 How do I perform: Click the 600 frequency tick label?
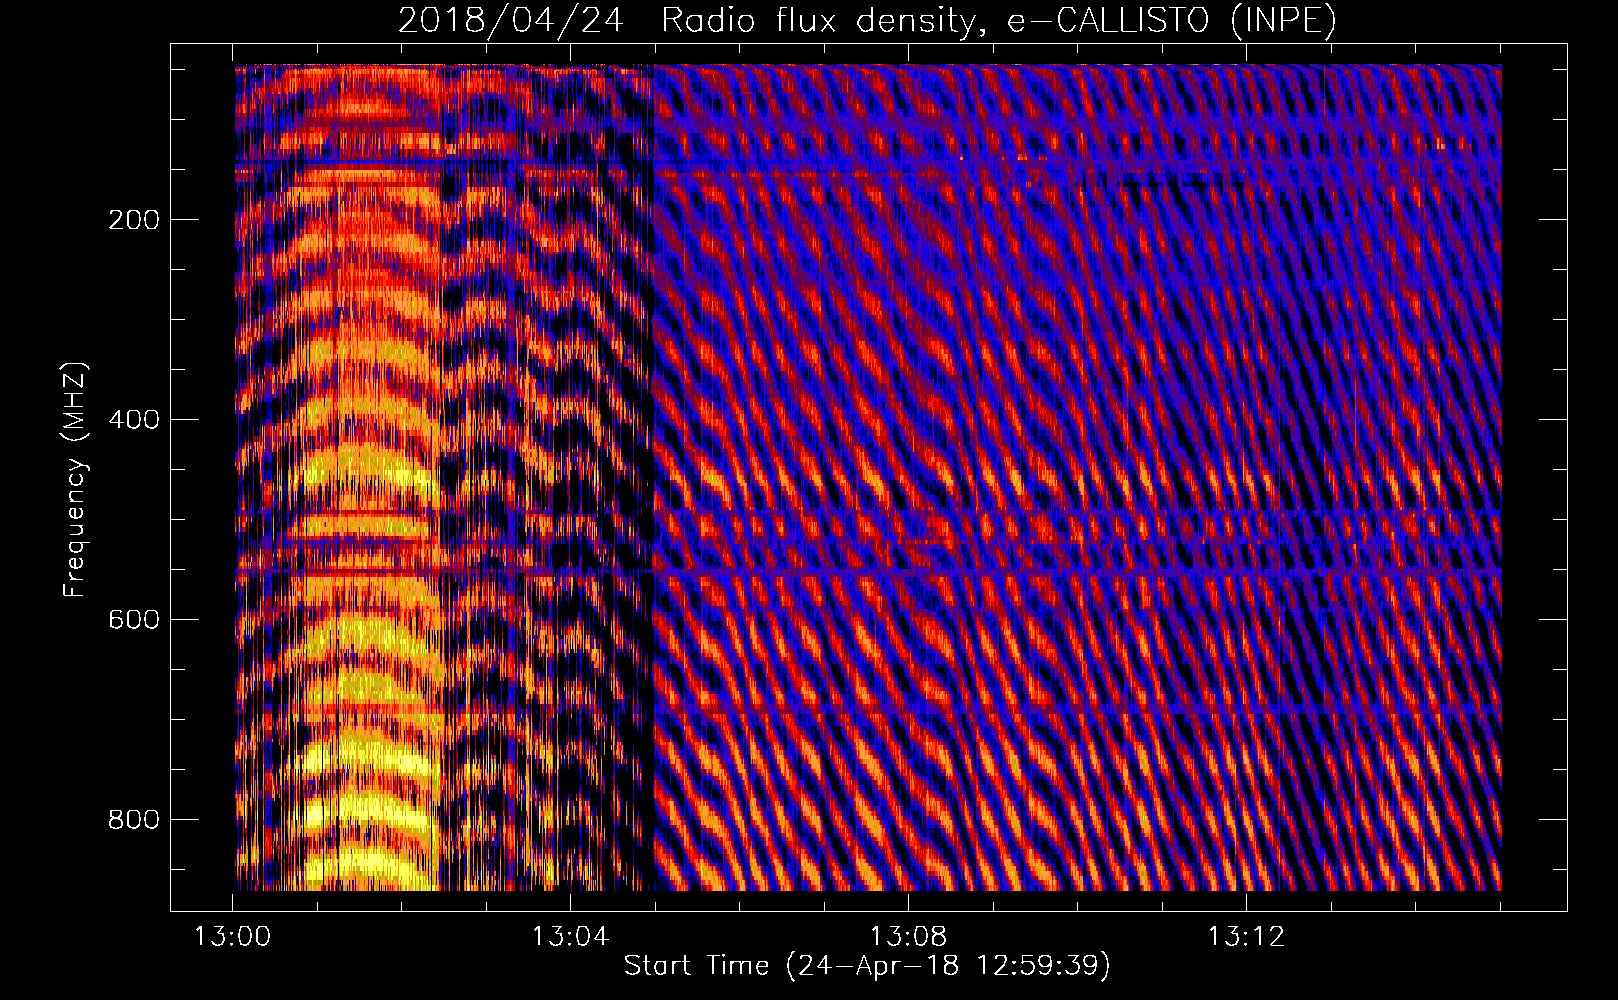(x=134, y=620)
